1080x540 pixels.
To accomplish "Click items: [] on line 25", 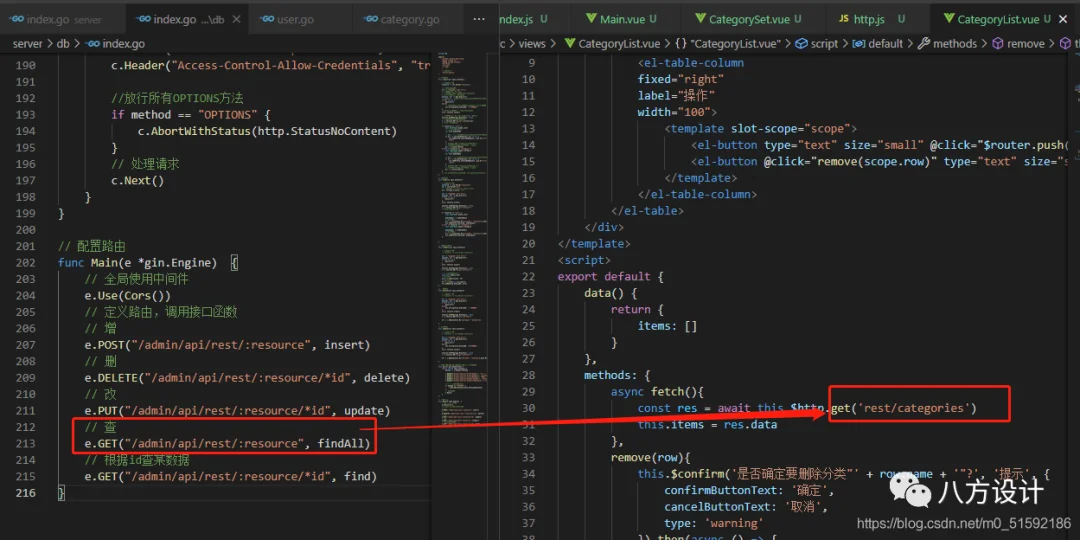I will [668, 326].
